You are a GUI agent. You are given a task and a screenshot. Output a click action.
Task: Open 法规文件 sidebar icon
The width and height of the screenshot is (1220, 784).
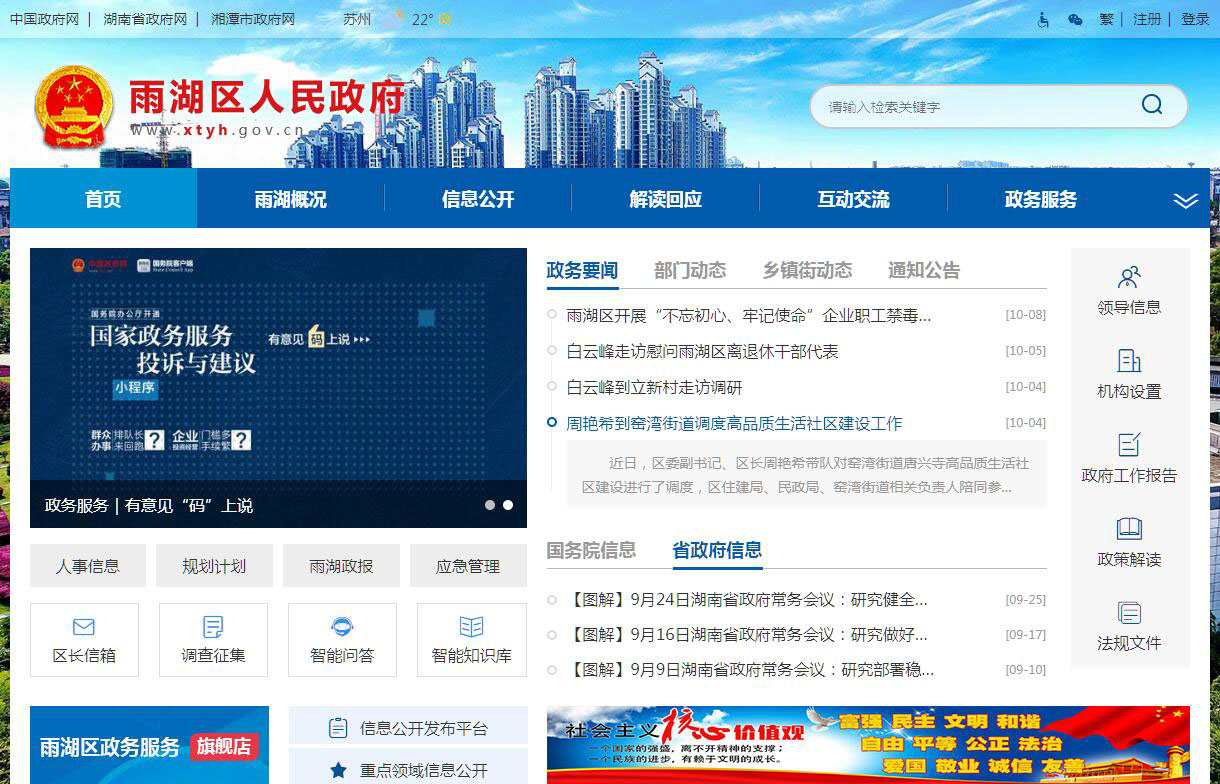click(1129, 613)
